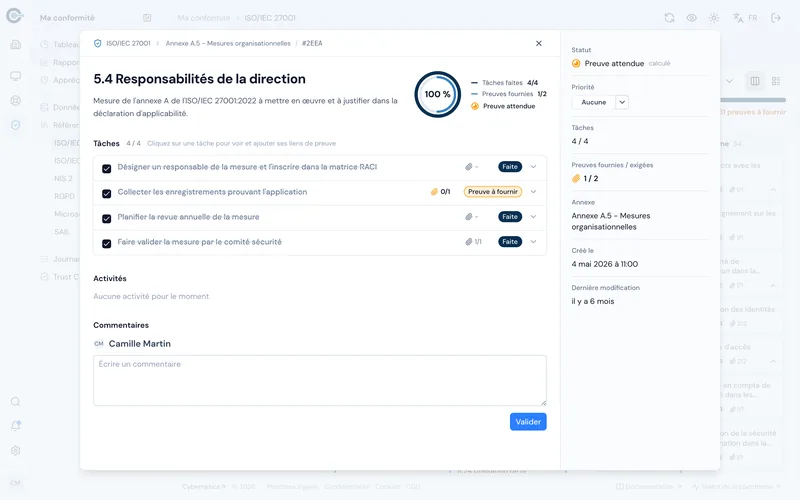The image size is (800, 500).
Task: Open the RGPD sidebar item
Action: [x=64, y=196]
